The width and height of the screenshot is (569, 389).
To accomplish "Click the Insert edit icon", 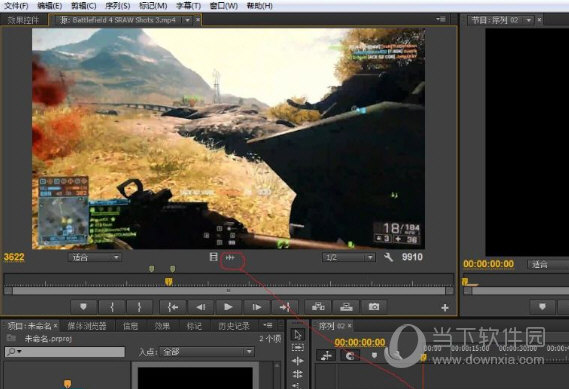I will 318,307.
